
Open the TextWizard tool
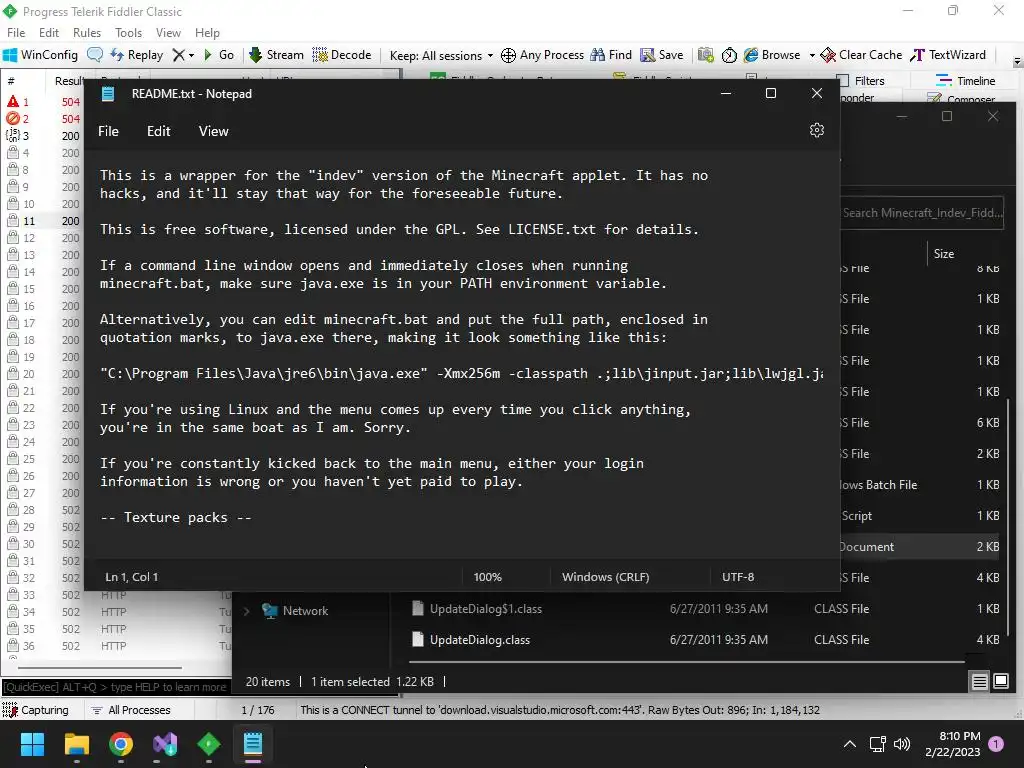948,55
